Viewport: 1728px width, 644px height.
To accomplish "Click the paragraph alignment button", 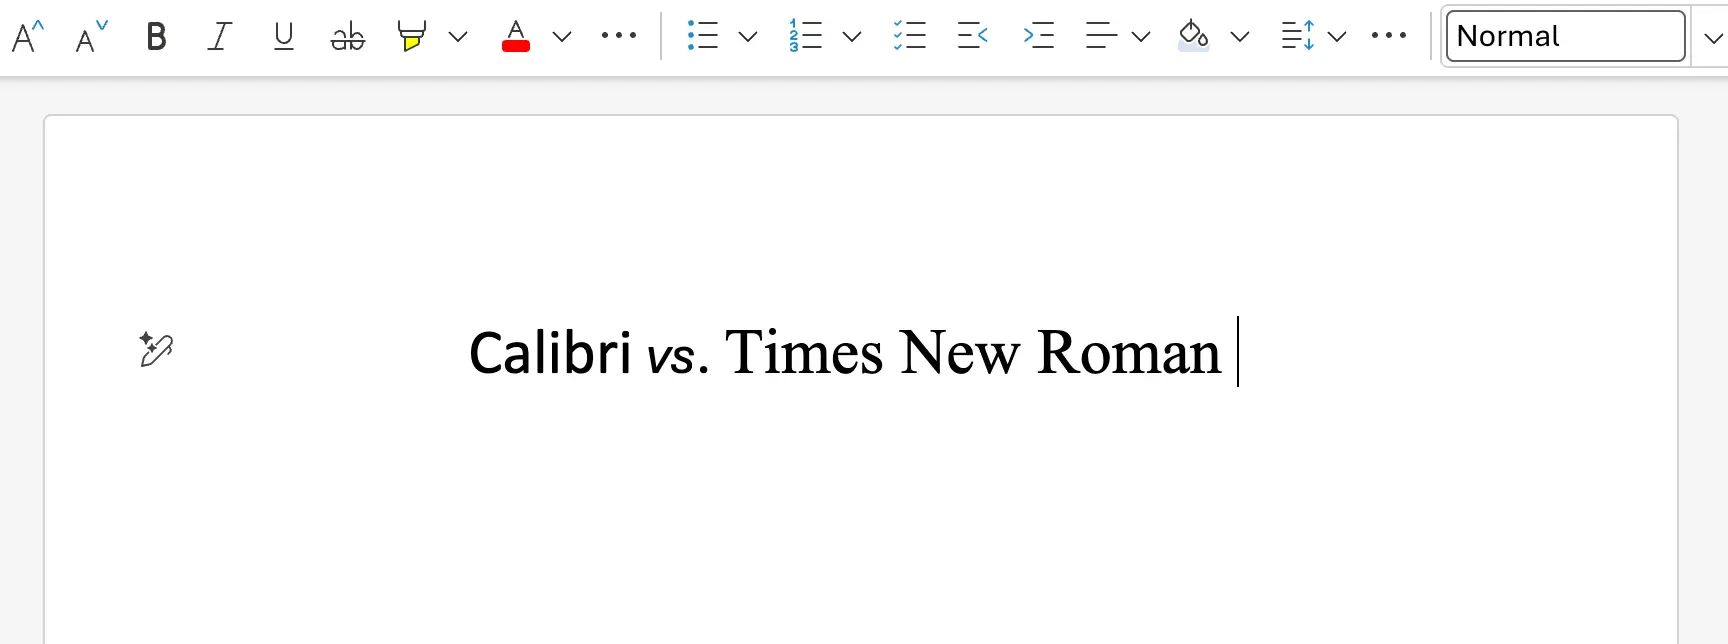I will click(x=1101, y=36).
